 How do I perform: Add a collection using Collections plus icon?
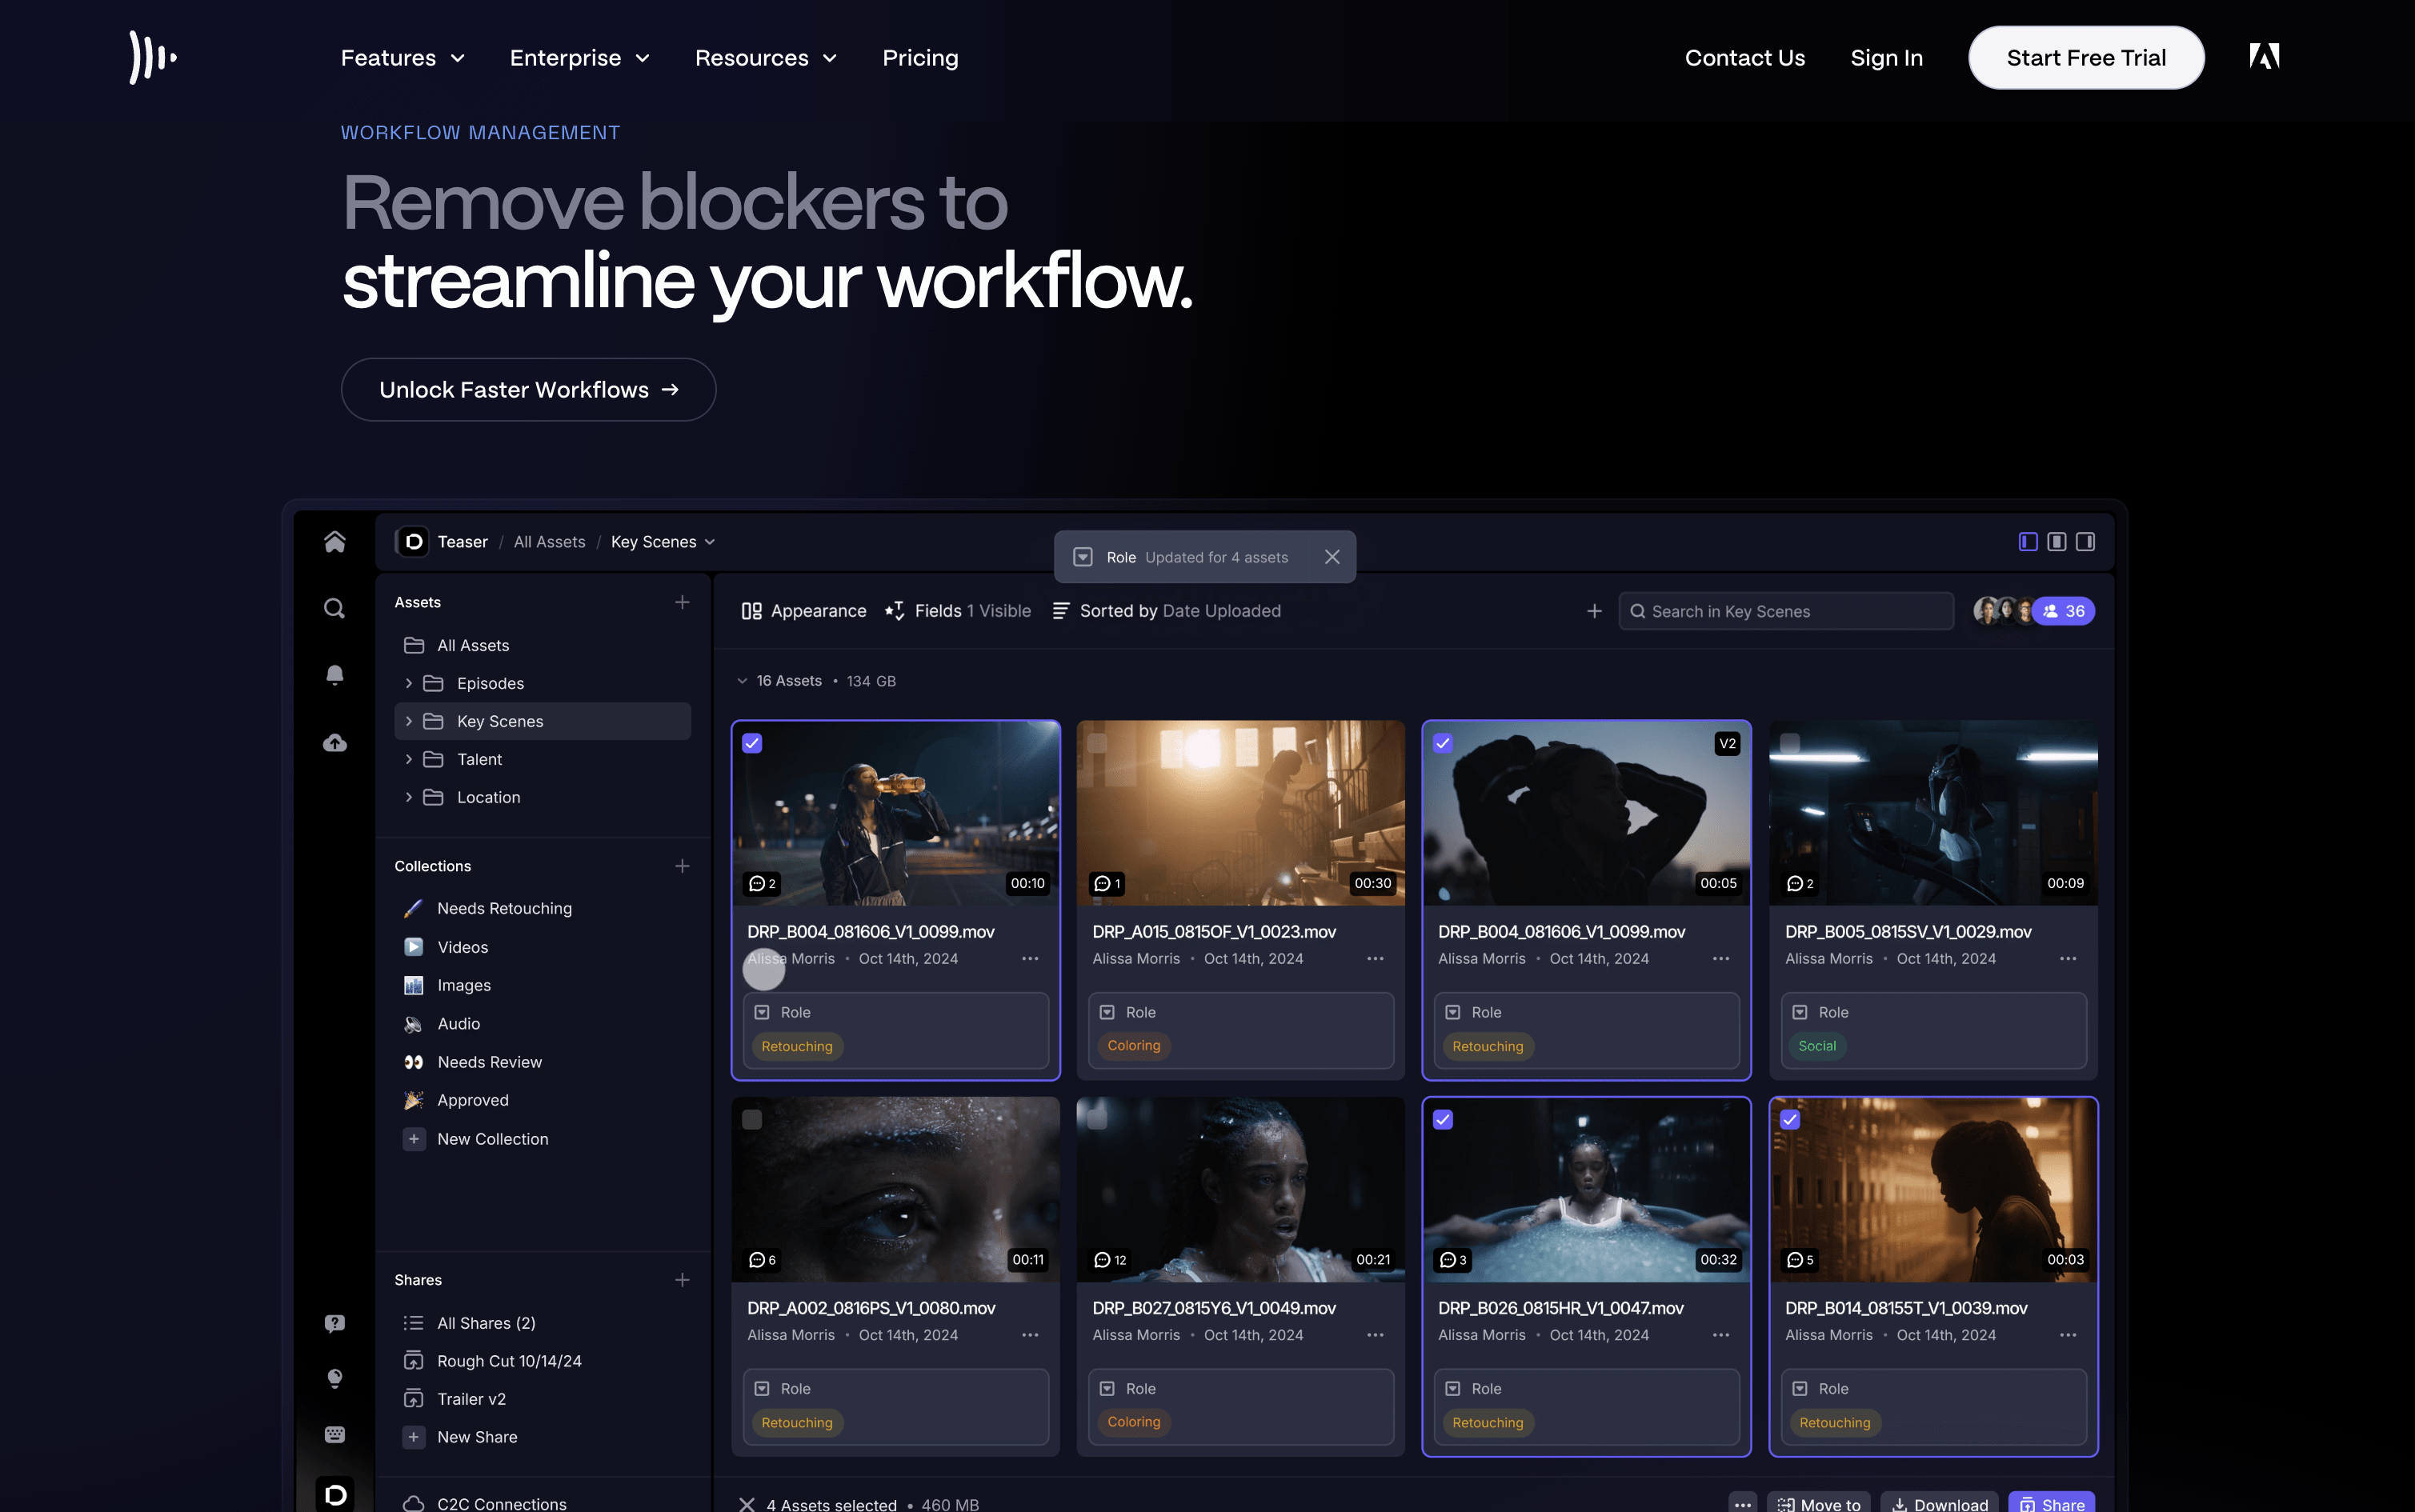(x=682, y=866)
